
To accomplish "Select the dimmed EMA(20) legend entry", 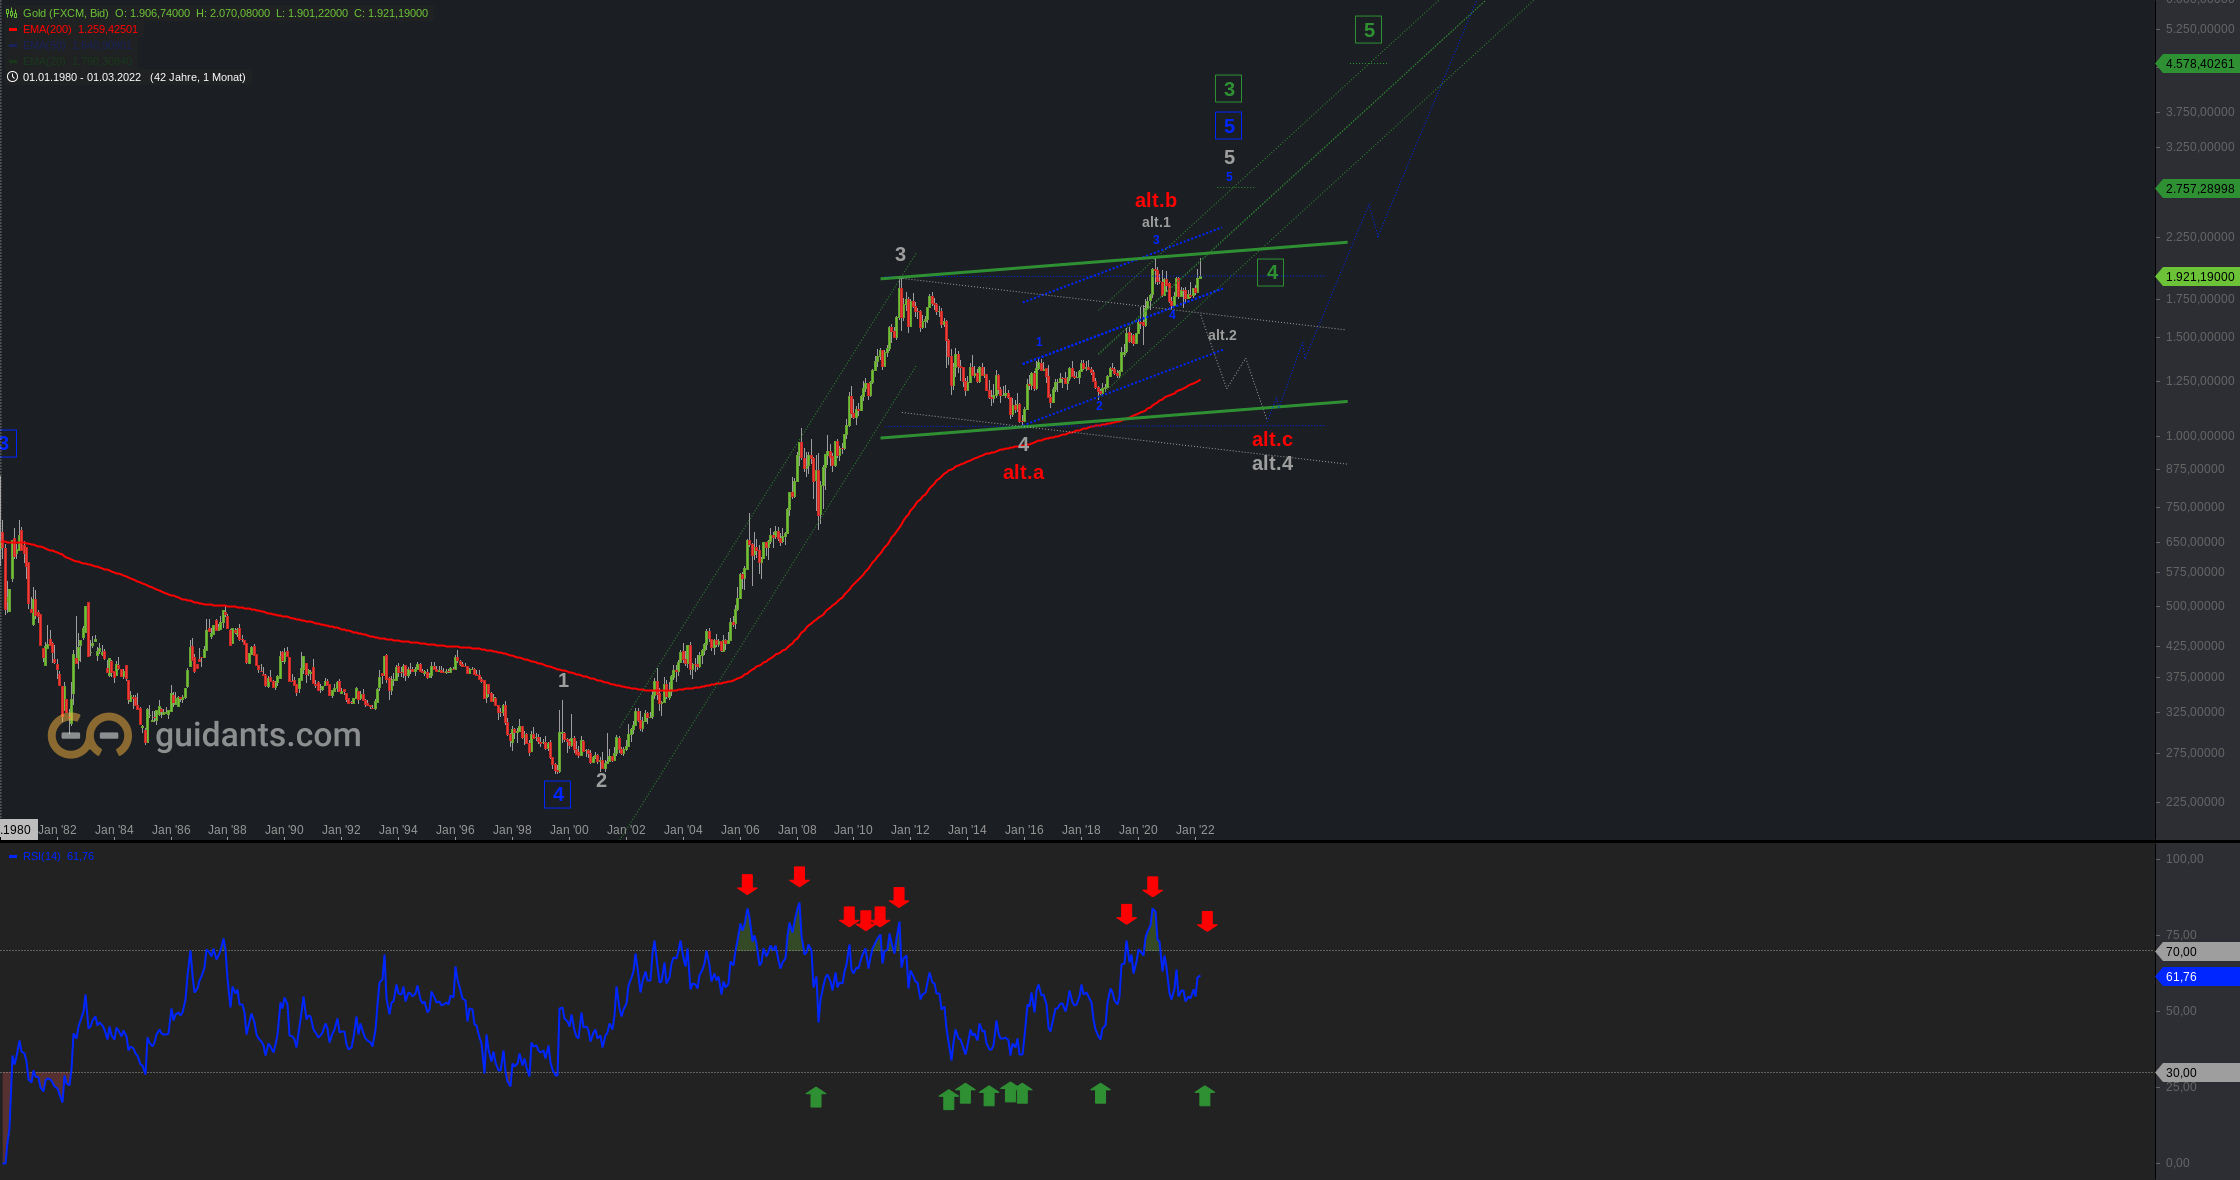I will (x=77, y=62).
